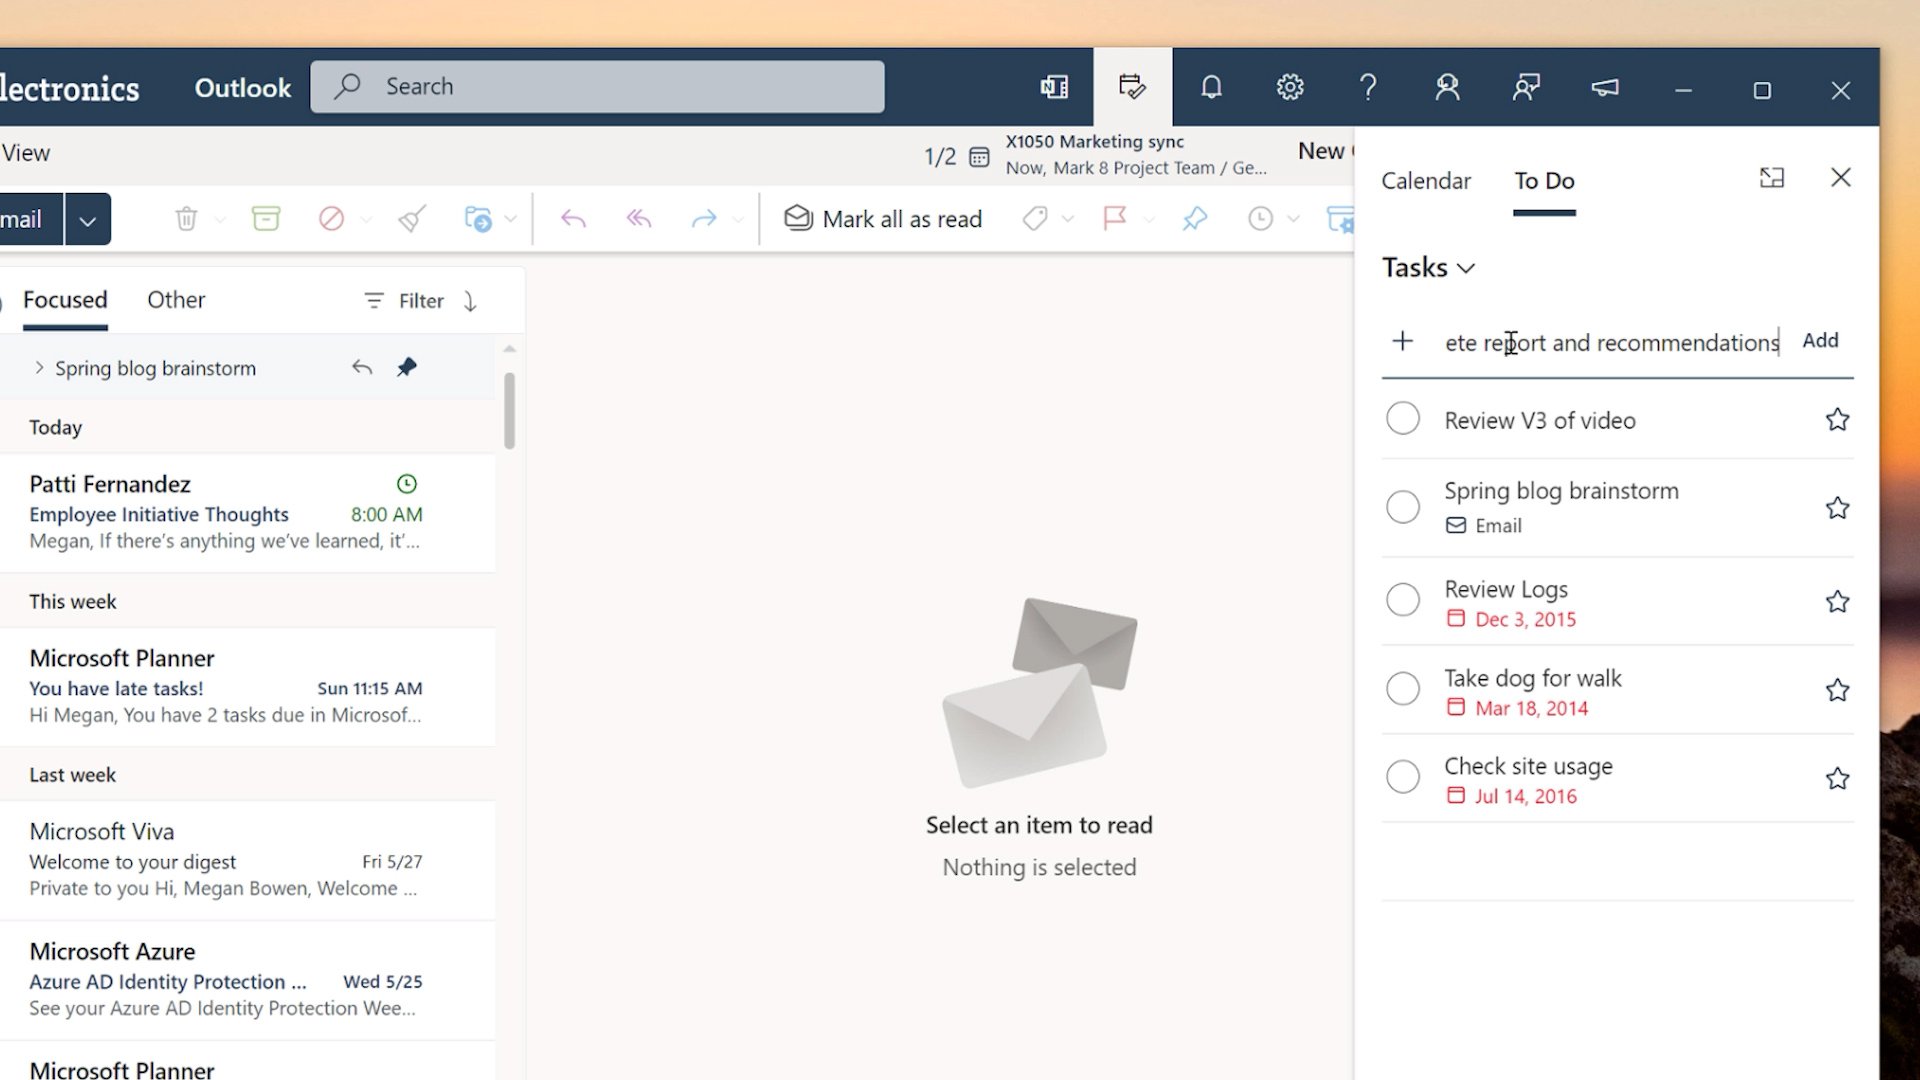This screenshot has height=1080, width=1920.
Task: Open Move to dropdown arrow
Action: coord(511,219)
